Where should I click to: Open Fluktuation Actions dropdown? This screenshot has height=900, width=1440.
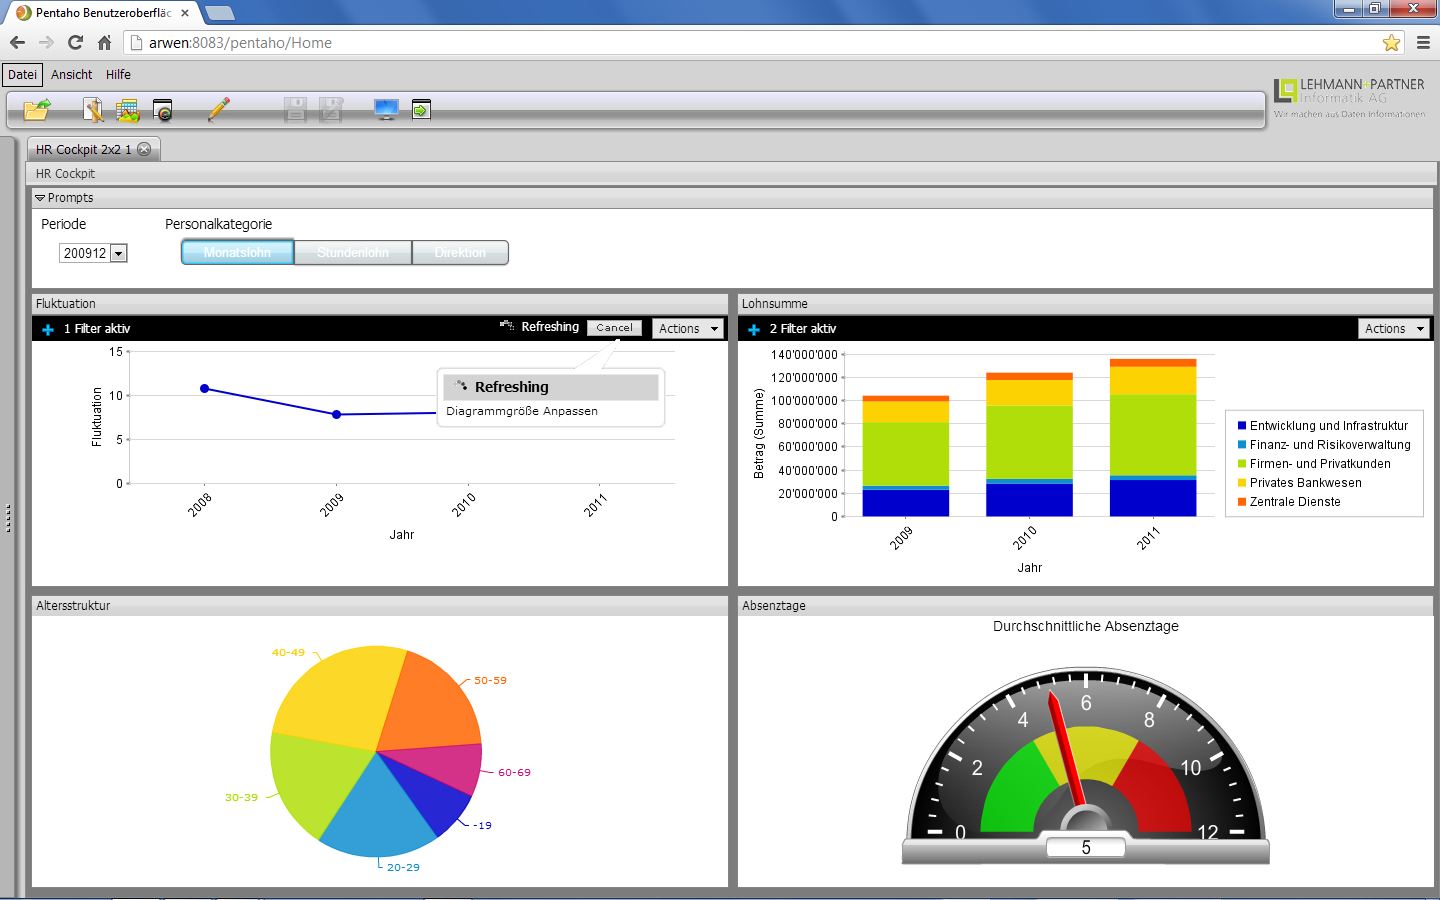[x=688, y=328]
